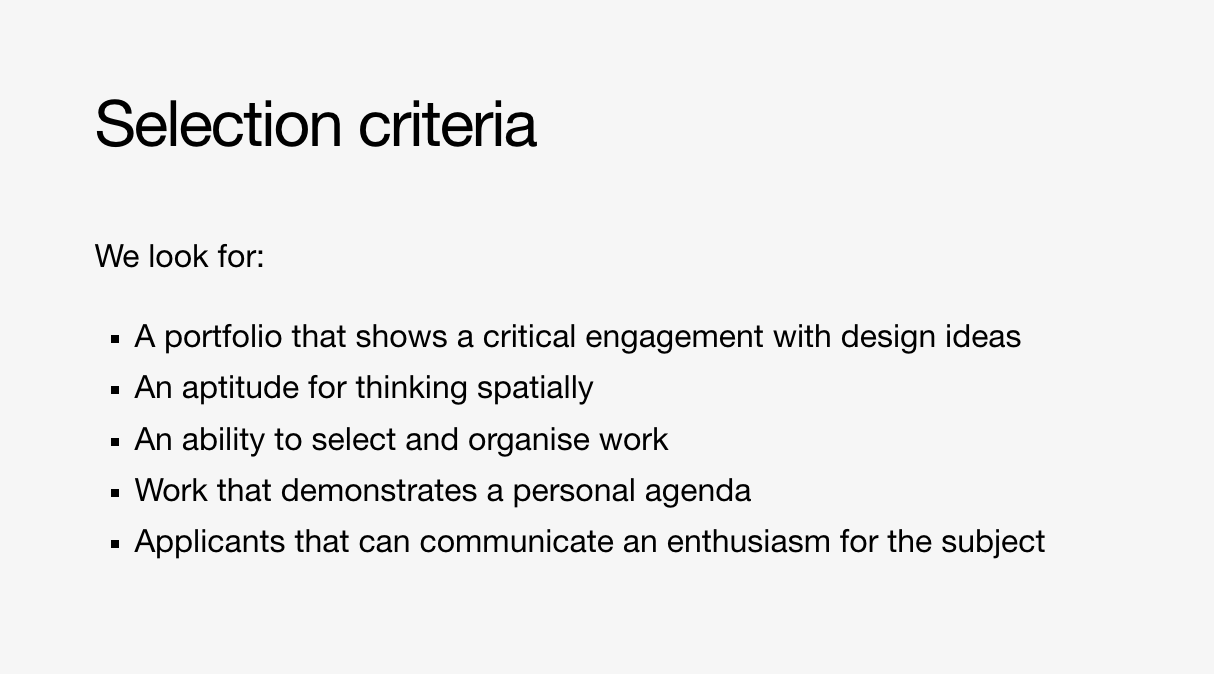The height and width of the screenshot is (674, 1214).
Task: Select the "An ability to select and organise work" line
Action: [401, 439]
